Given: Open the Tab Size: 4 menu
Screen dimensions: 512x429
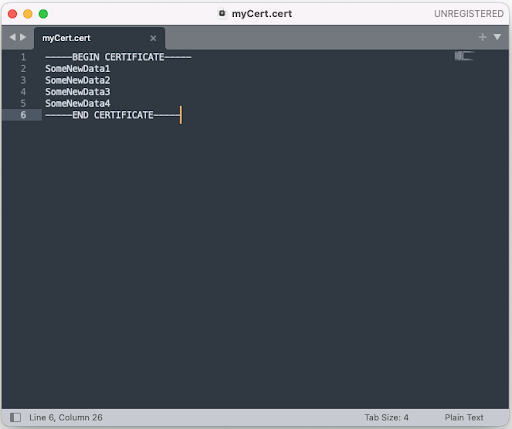Looking at the screenshot, I should coord(386,417).
